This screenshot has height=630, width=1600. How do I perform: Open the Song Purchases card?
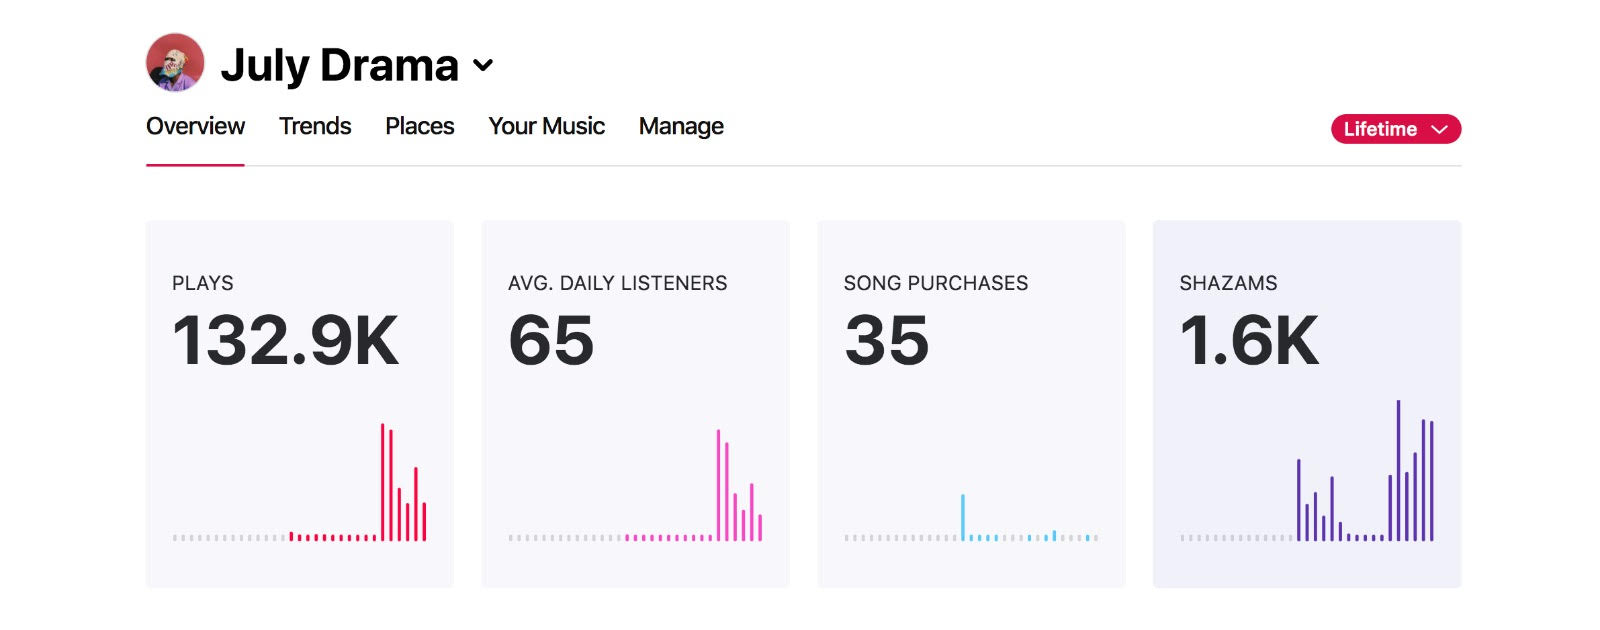(972, 404)
